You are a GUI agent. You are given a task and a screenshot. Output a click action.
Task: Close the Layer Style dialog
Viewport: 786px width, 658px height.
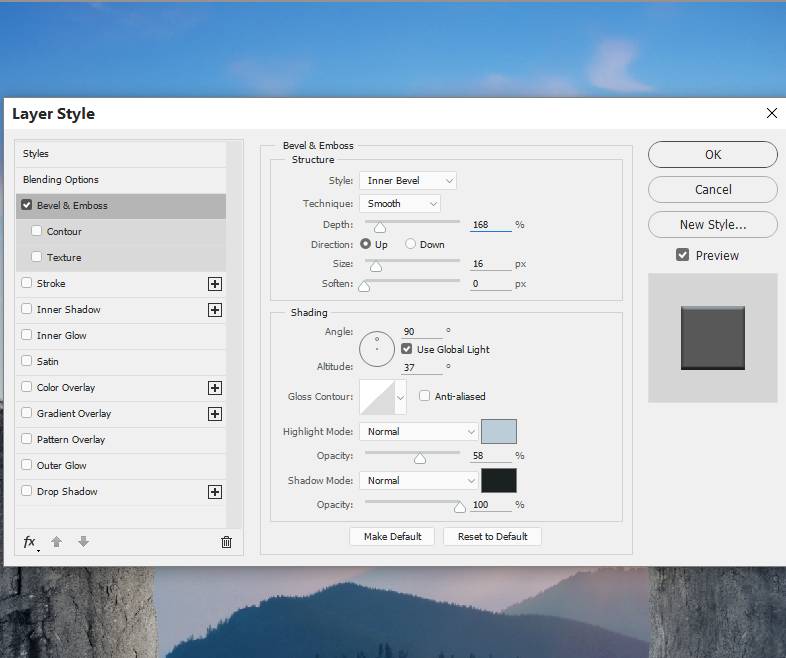click(x=772, y=113)
